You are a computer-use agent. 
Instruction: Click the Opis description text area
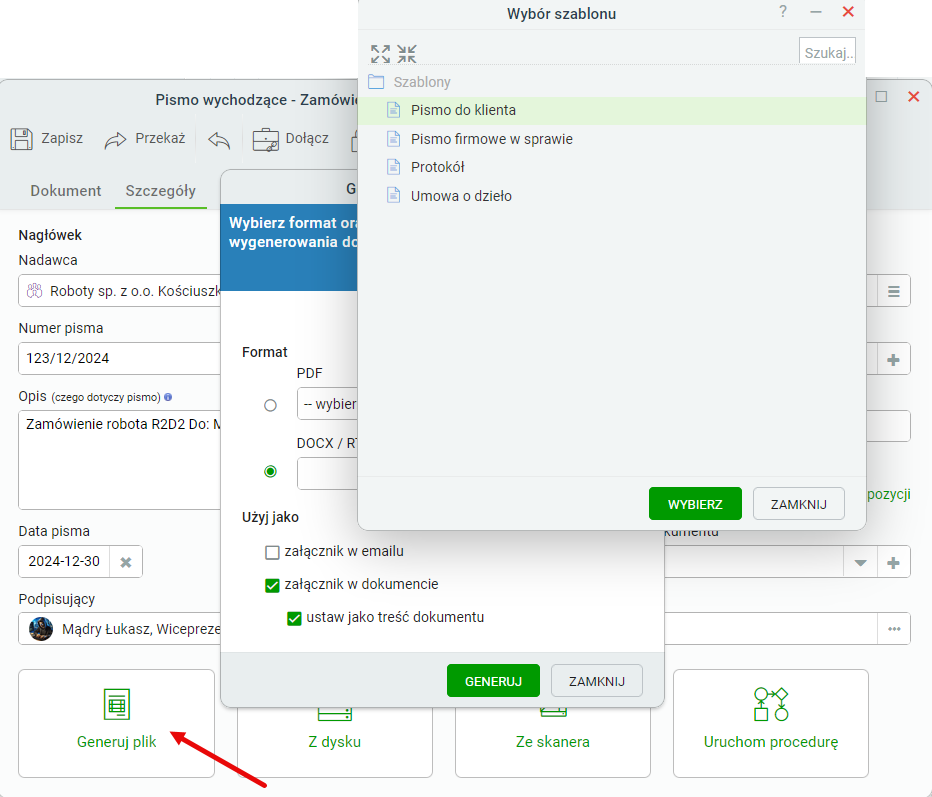119,460
